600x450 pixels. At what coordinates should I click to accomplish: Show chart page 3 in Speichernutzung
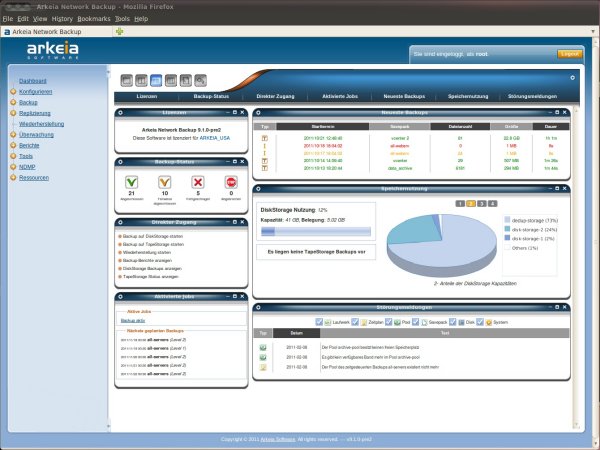click(482, 204)
